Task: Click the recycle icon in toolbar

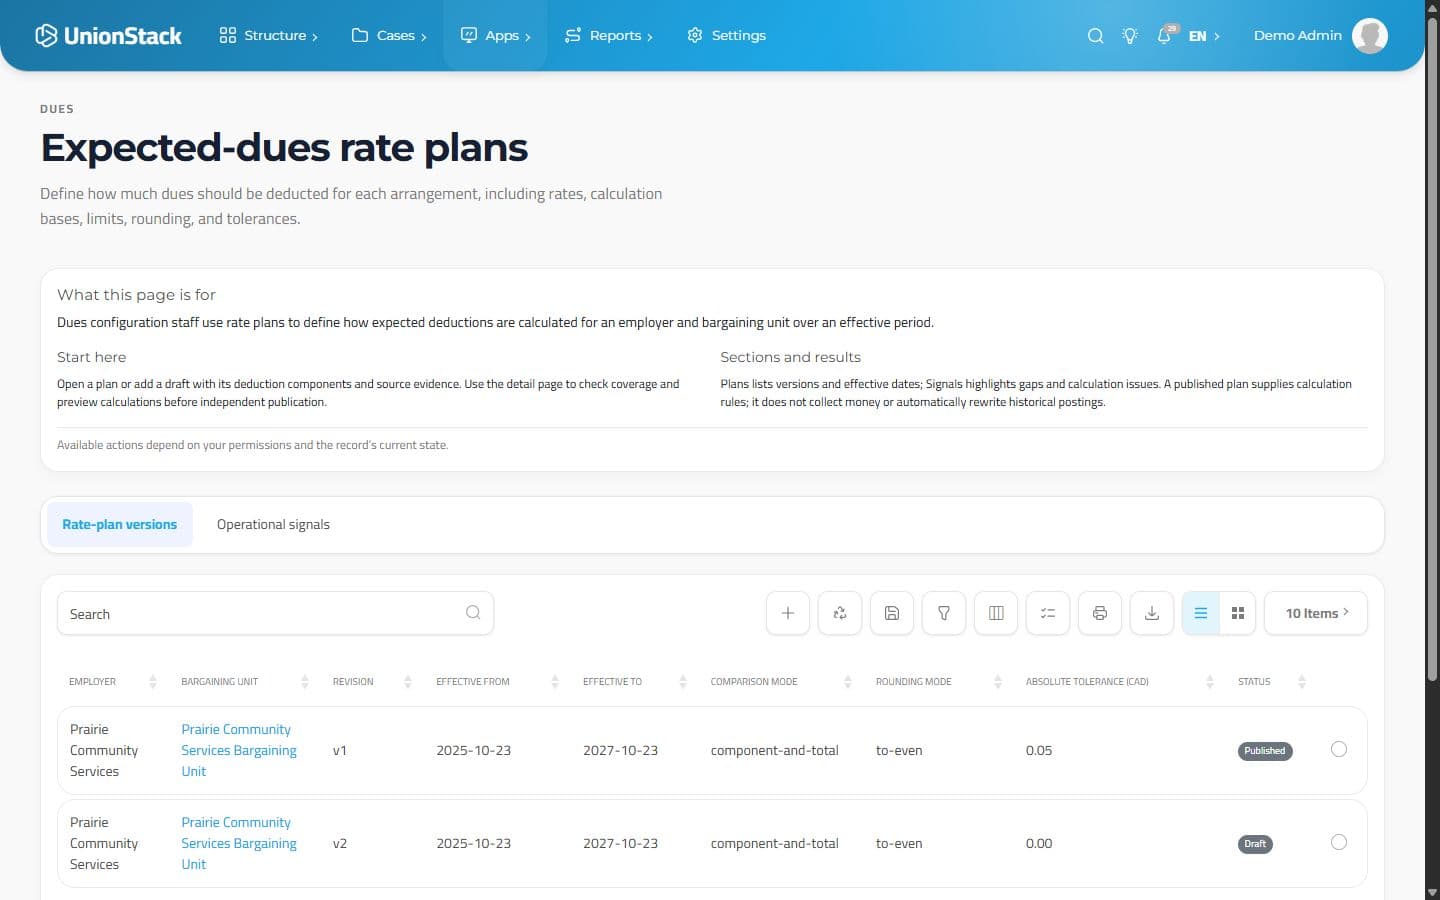Action: pos(840,613)
